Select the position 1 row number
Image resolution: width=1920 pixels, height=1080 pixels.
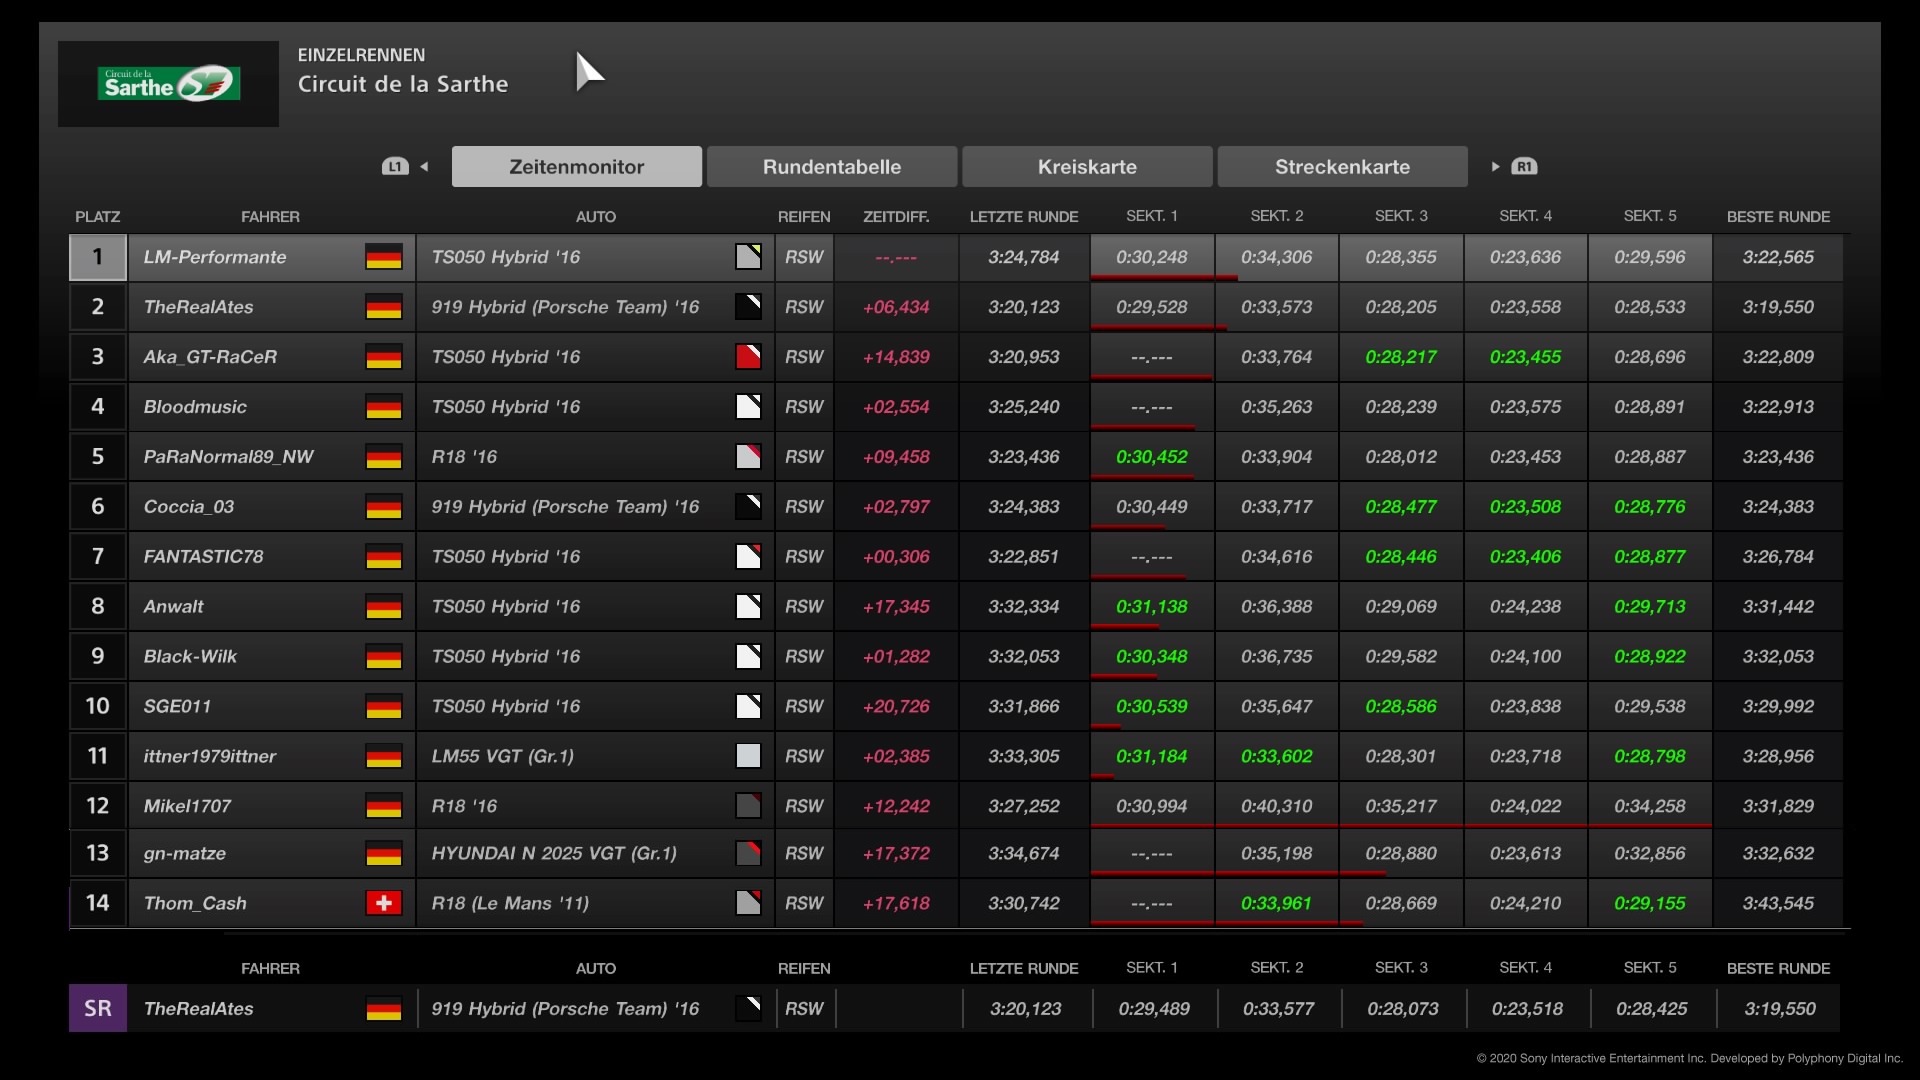click(x=97, y=257)
